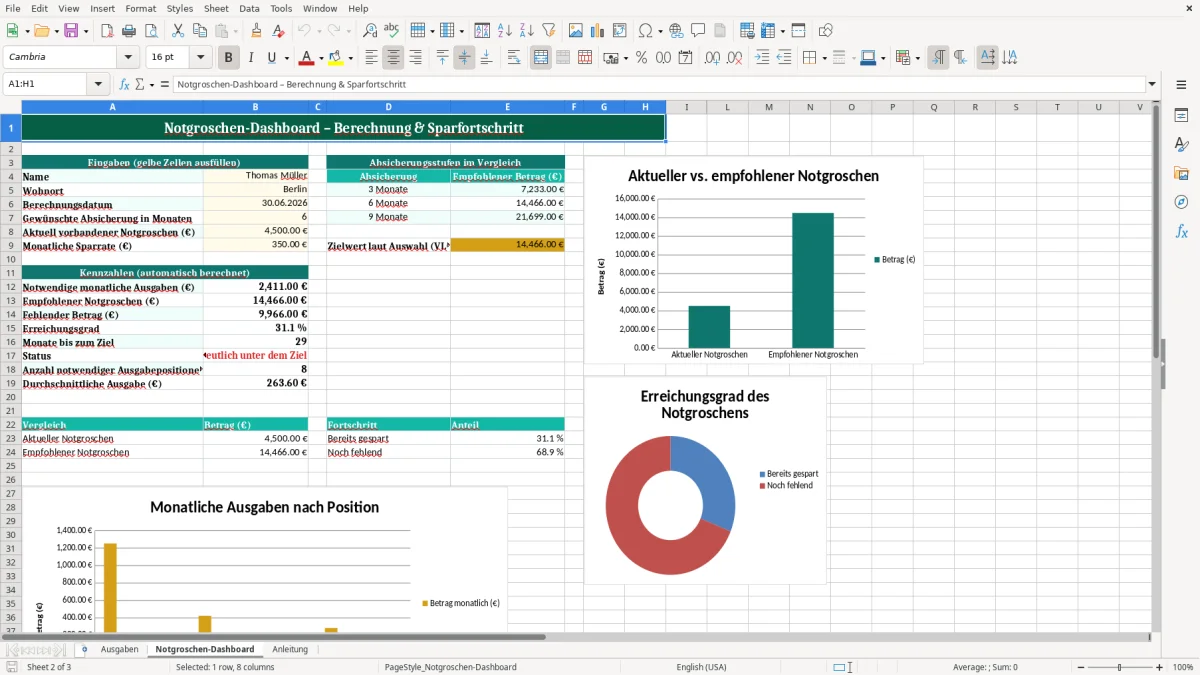The width and height of the screenshot is (1200, 675).
Task: Open the Sort dialog
Action: pyautogui.click(x=482, y=31)
